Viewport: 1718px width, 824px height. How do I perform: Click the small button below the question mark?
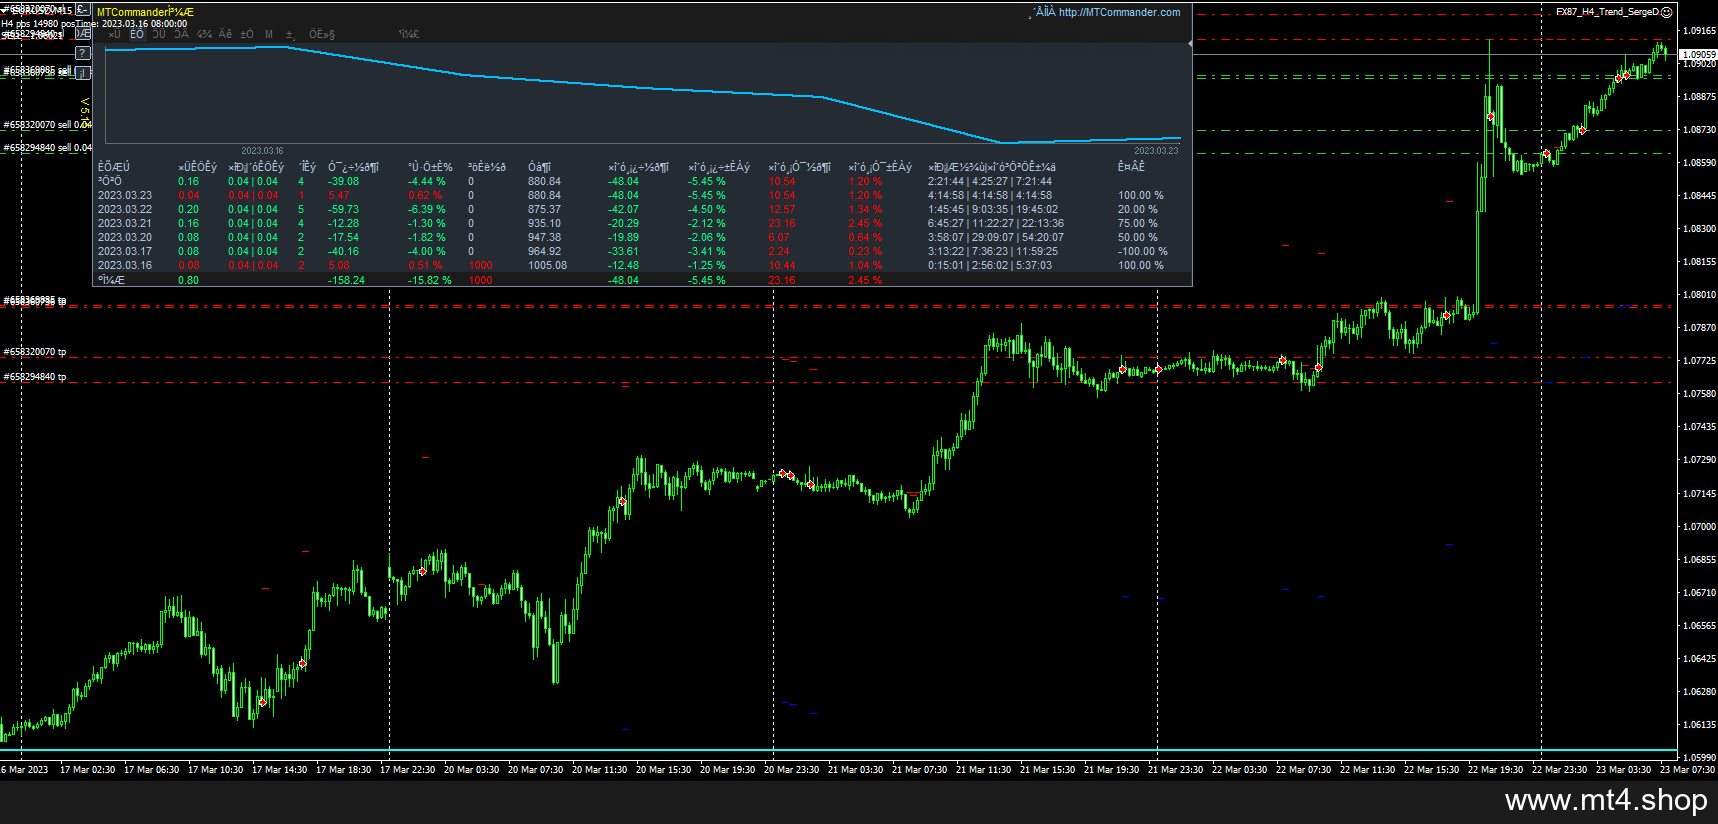coord(83,73)
